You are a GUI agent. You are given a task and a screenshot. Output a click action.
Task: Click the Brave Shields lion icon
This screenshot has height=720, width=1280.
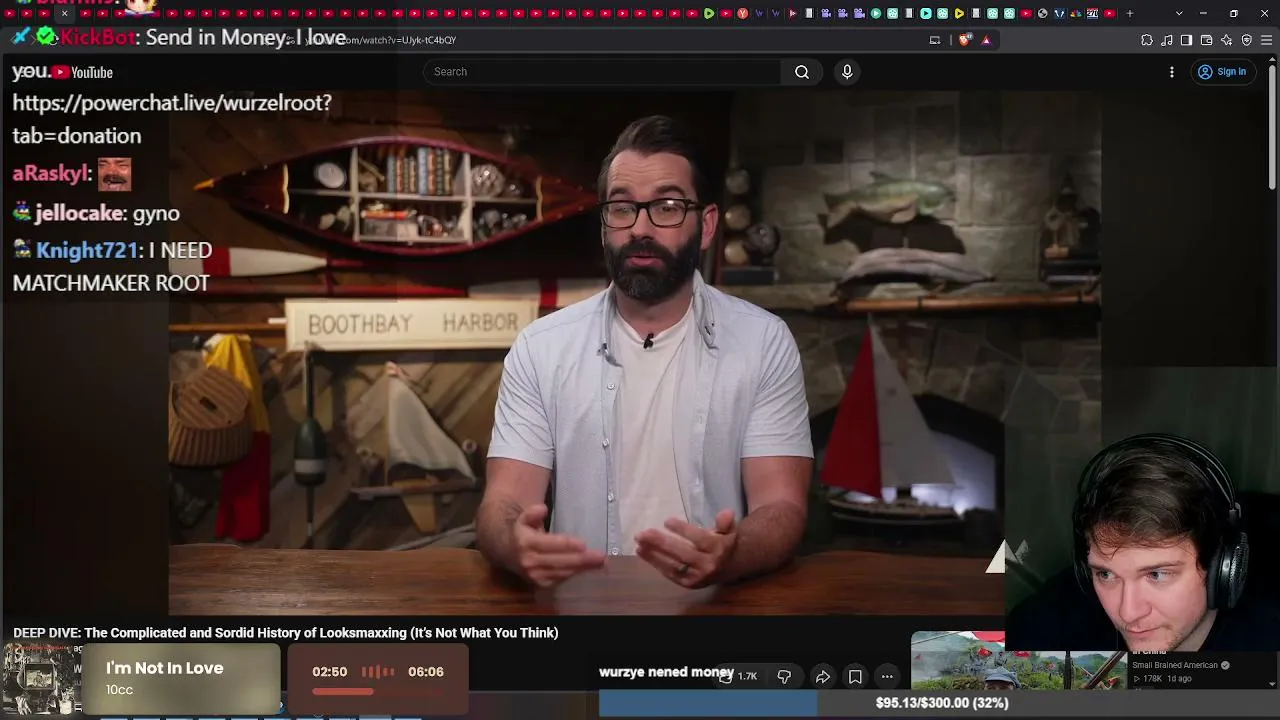click(x=964, y=40)
